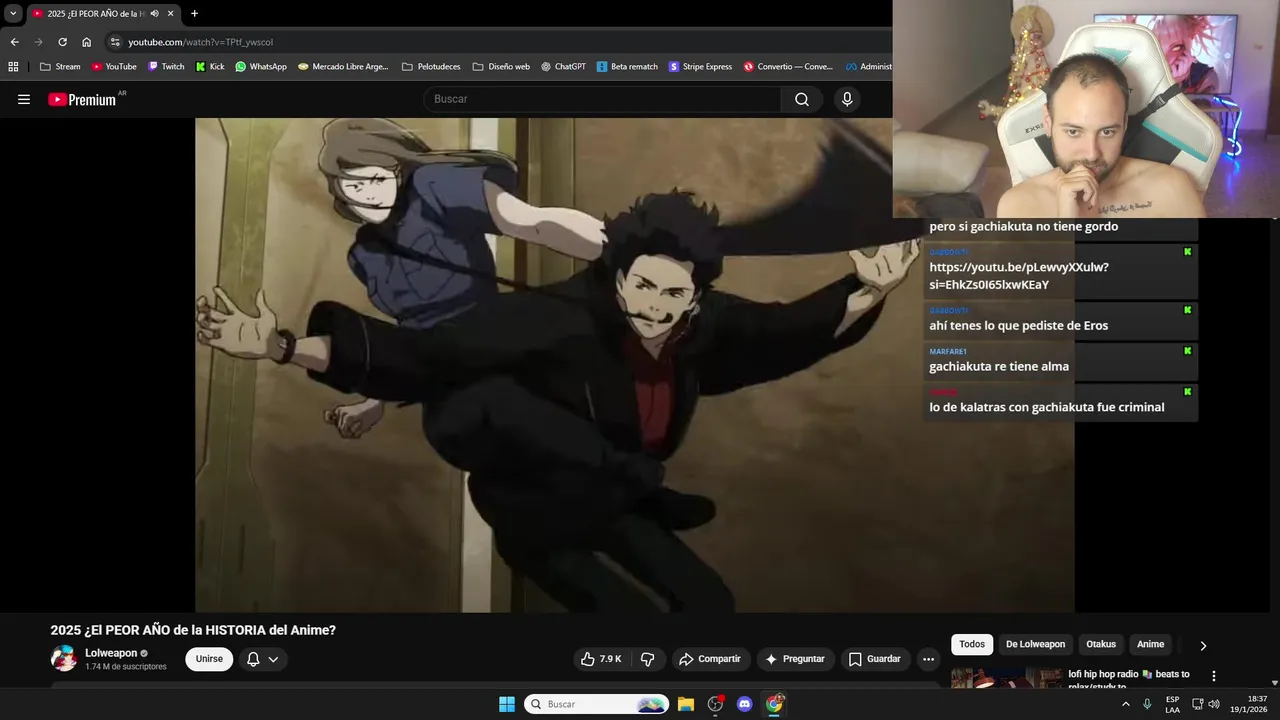Image resolution: width=1280 pixels, height=720 pixels.
Task: Focus Windows taskbar Buscar search box
Action: pyautogui.click(x=597, y=704)
